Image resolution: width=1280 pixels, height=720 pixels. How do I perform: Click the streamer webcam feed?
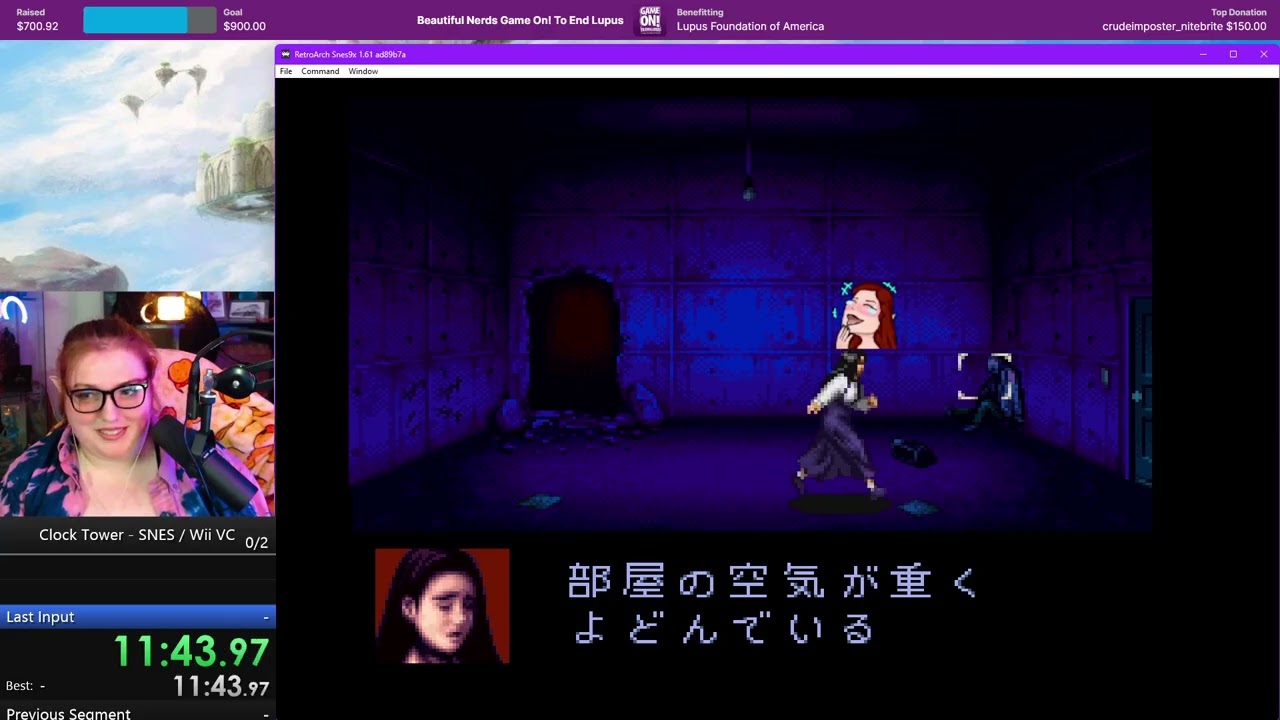pos(137,404)
